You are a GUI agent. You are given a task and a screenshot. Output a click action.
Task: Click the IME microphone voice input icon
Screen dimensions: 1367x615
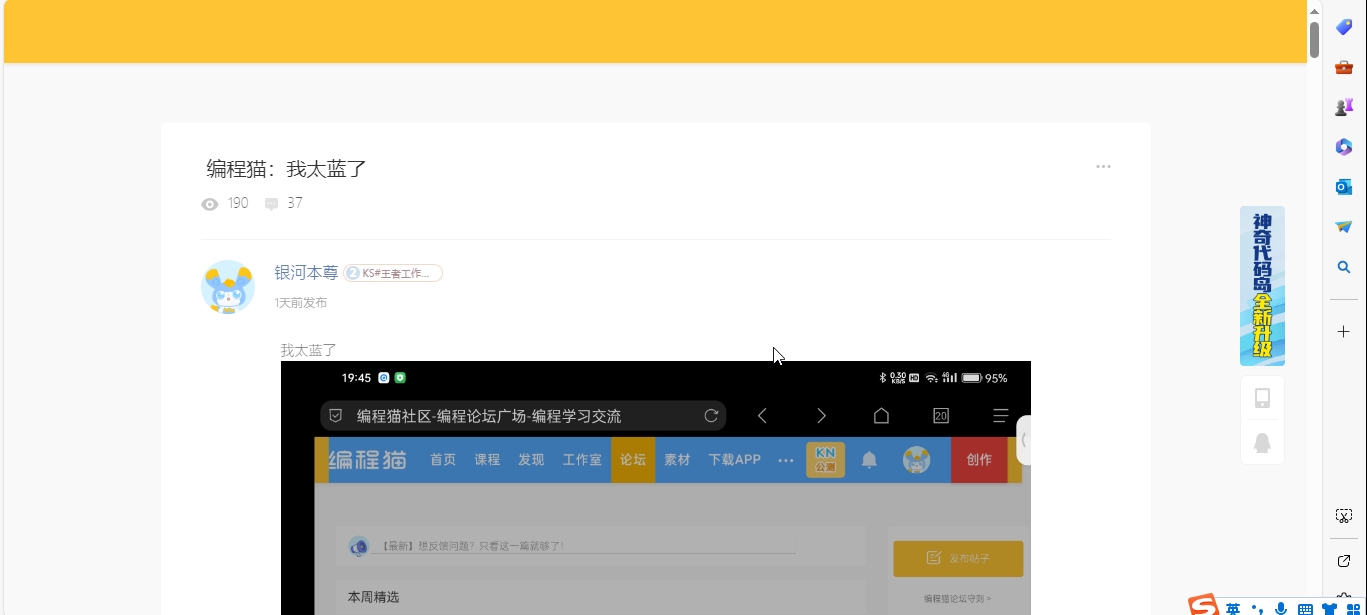(1281, 608)
